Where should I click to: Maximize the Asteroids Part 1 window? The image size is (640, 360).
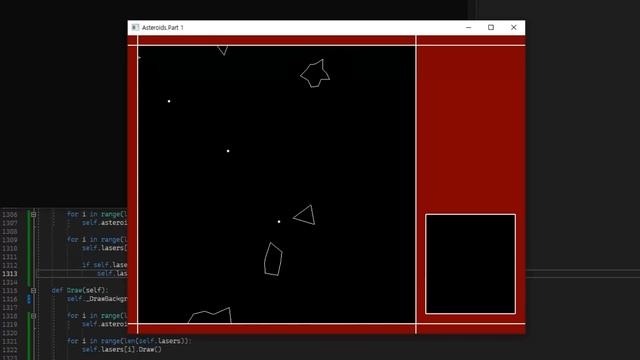(491, 27)
